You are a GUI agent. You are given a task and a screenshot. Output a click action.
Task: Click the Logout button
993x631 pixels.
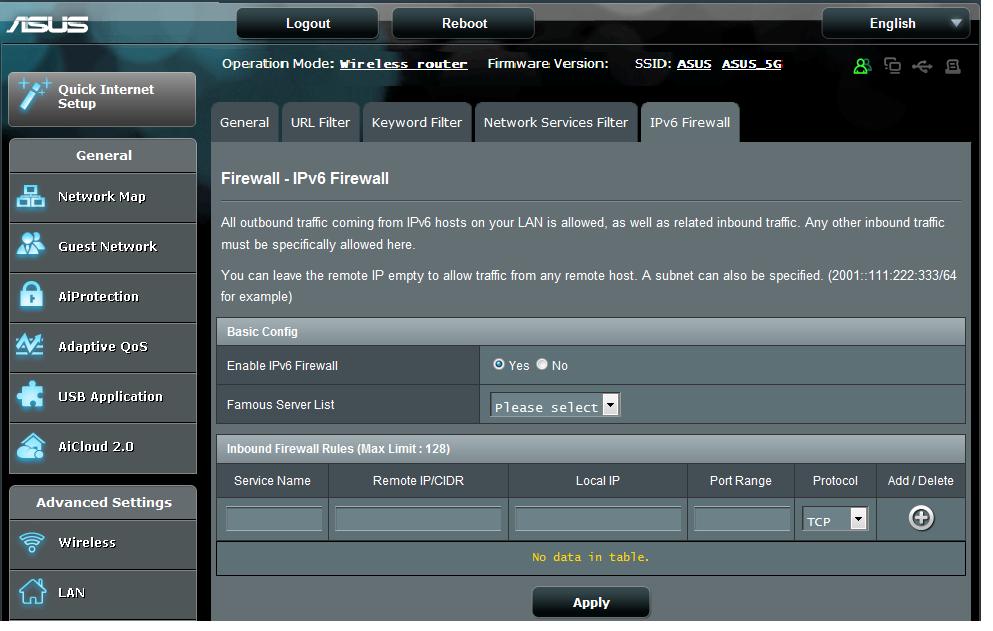pos(308,23)
